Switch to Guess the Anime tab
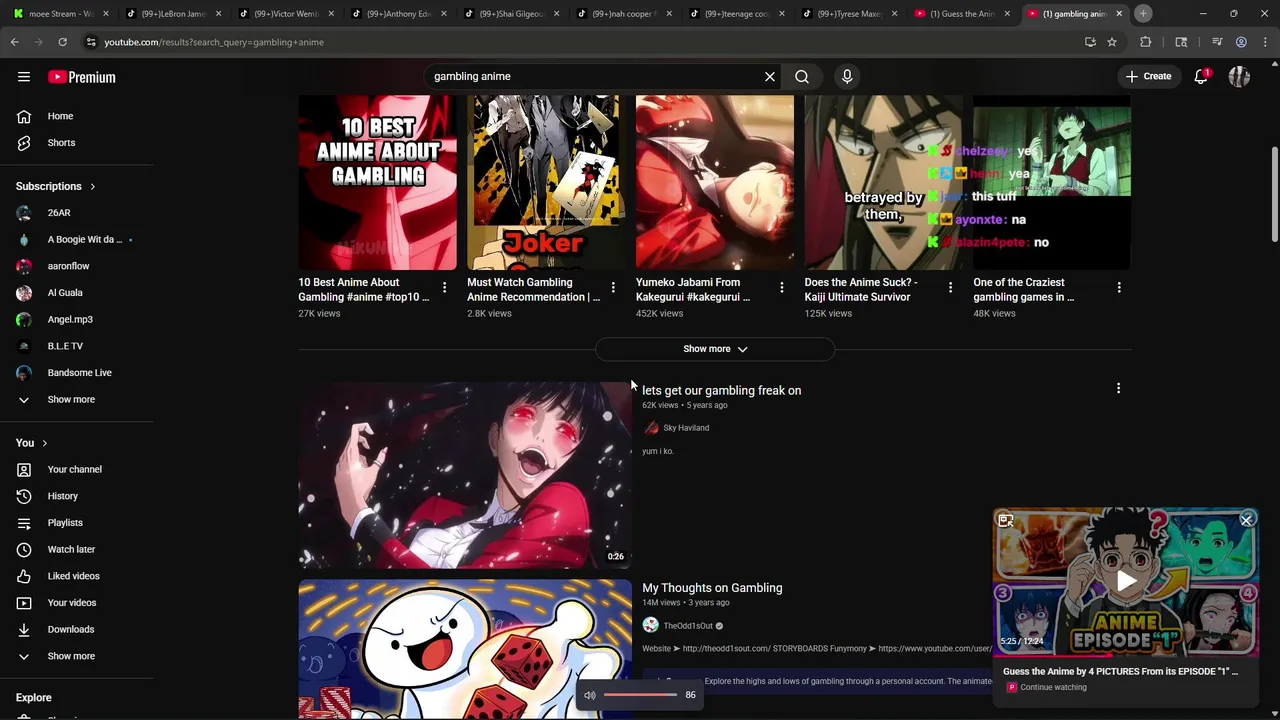This screenshot has height=720, width=1280. tap(960, 14)
